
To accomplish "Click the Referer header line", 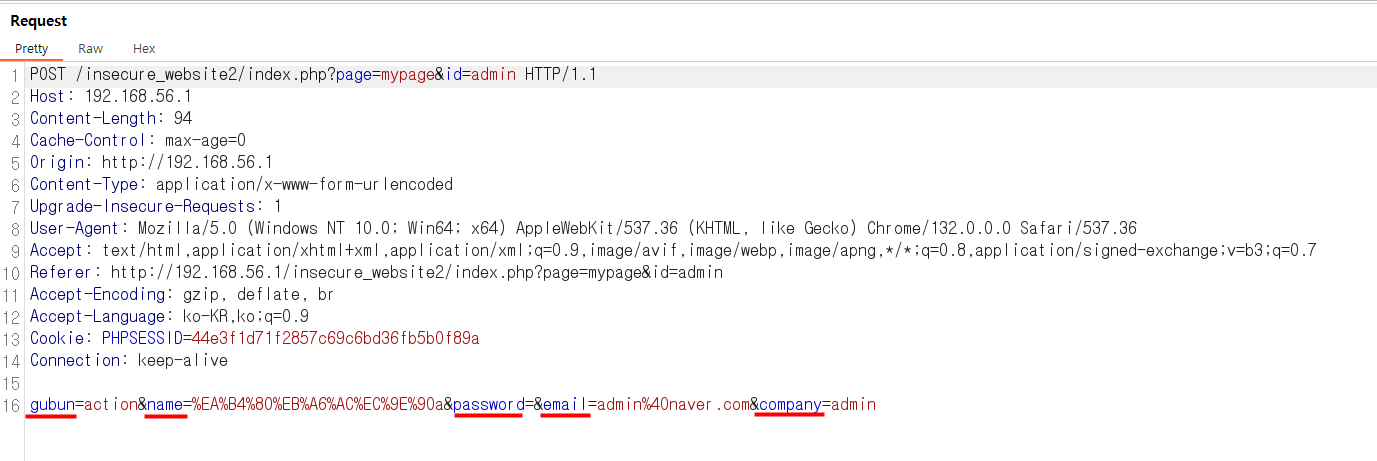I will click(x=376, y=273).
